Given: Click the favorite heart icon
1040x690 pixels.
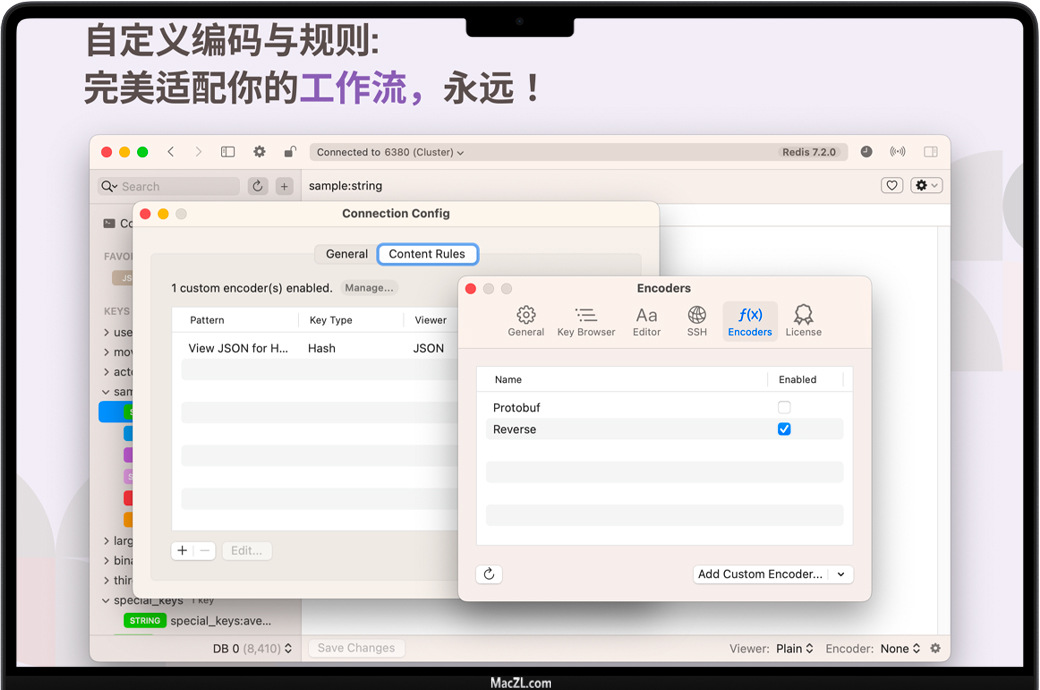Looking at the screenshot, I should [x=892, y=185].
